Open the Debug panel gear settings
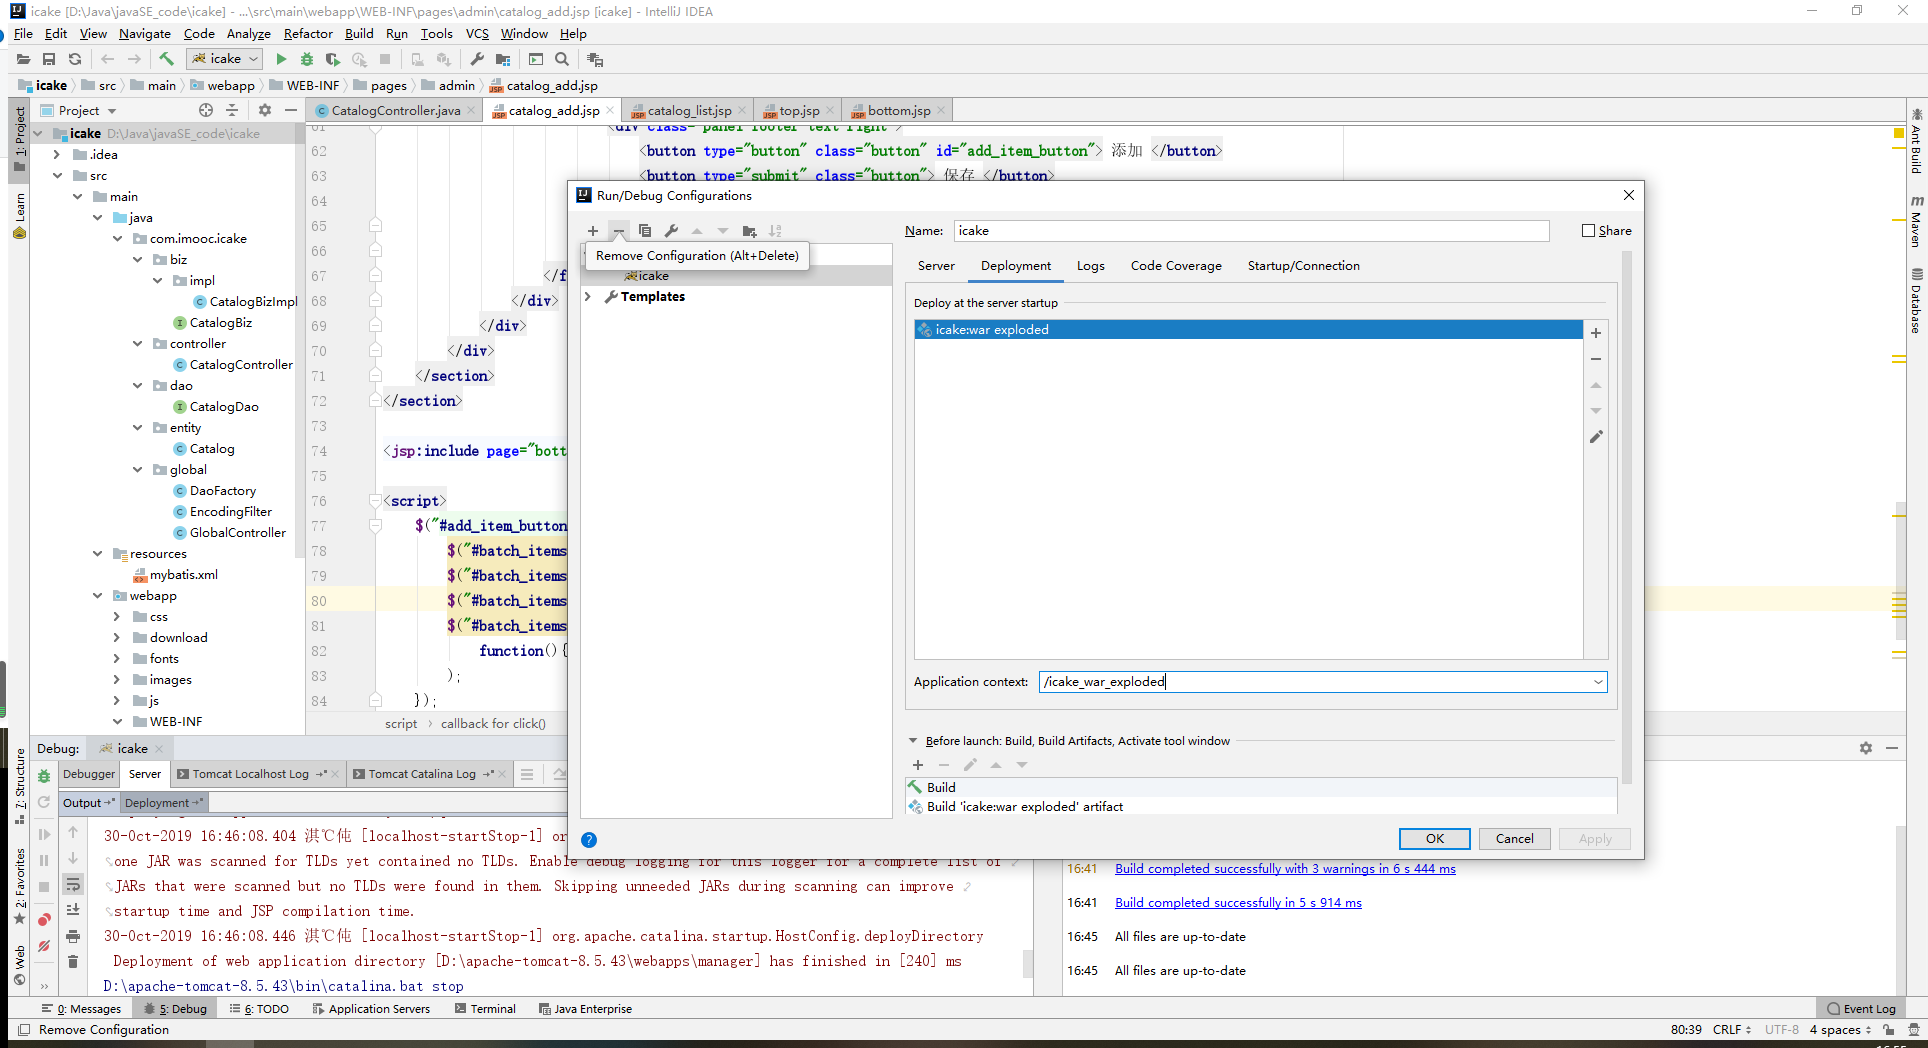1928x1048 pixels. (1866, 748)
